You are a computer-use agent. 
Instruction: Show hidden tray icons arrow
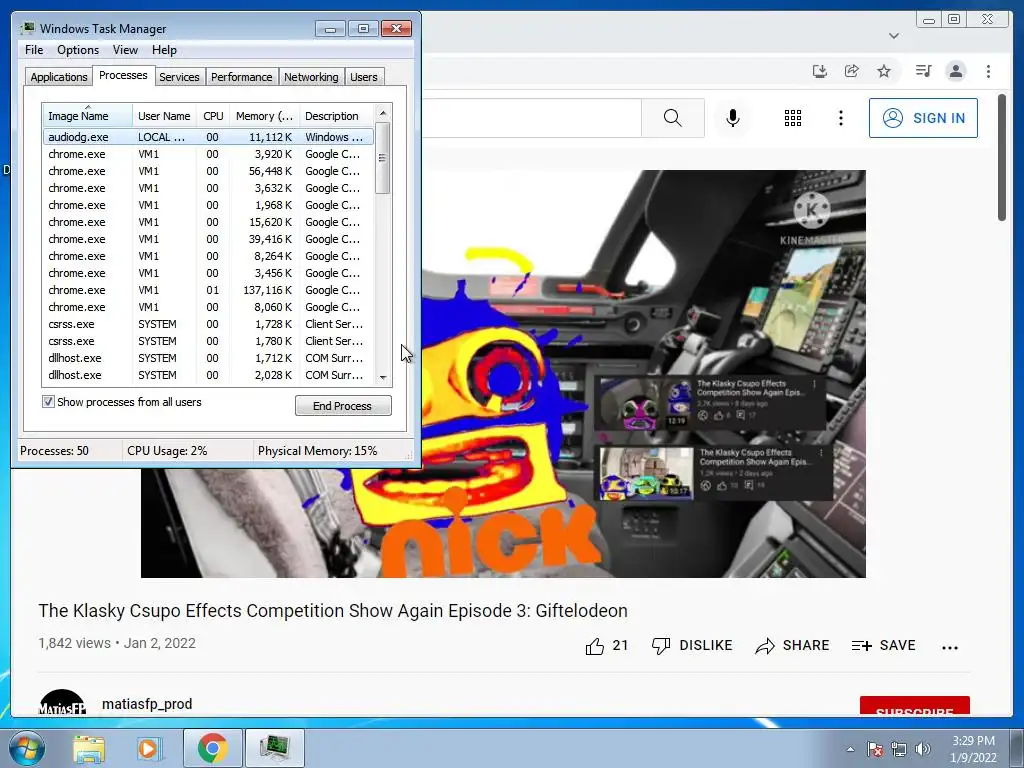850,749
